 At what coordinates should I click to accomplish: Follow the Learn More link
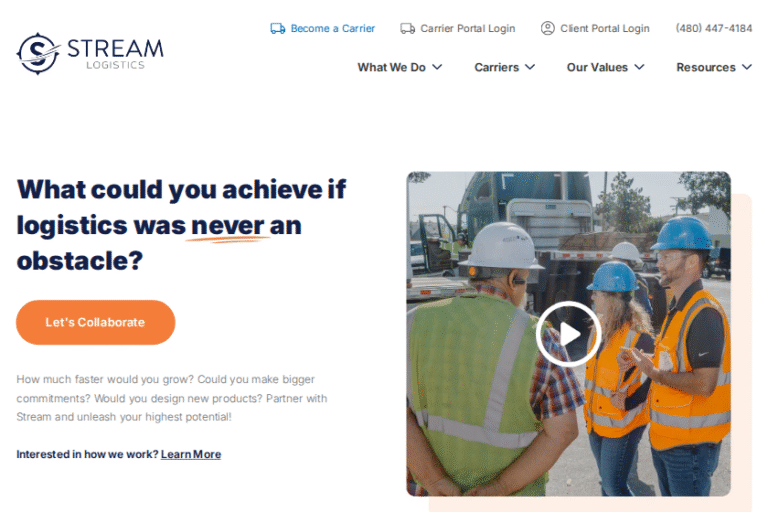191,455
